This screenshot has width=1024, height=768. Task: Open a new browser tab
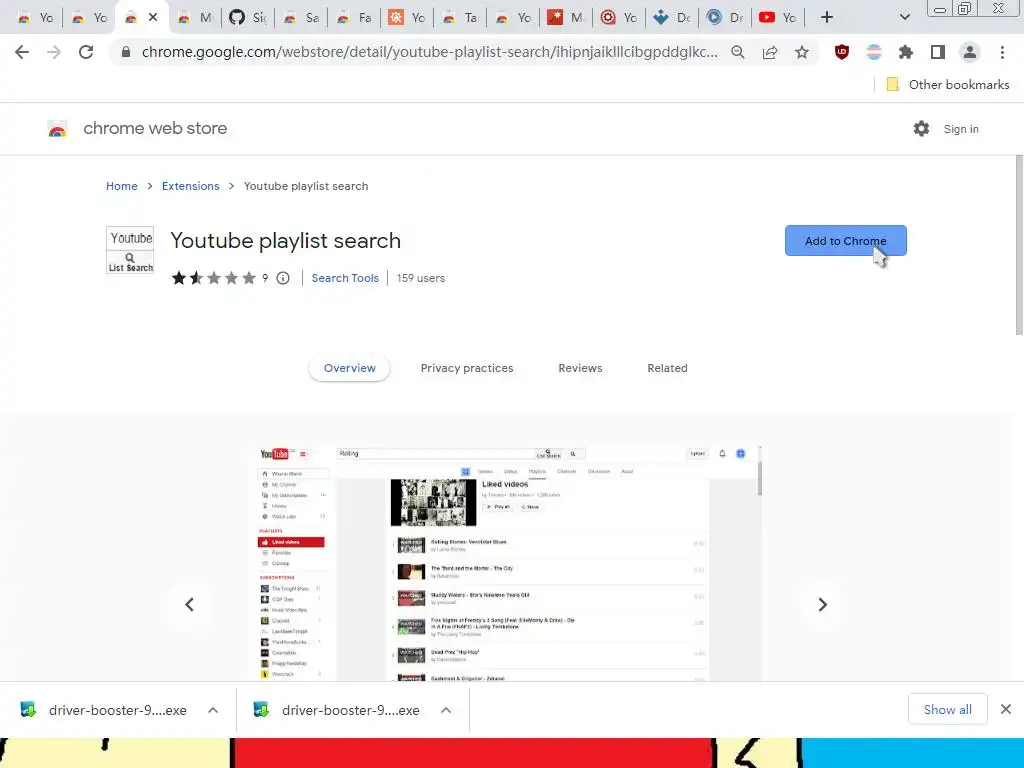tap(827, 17)
